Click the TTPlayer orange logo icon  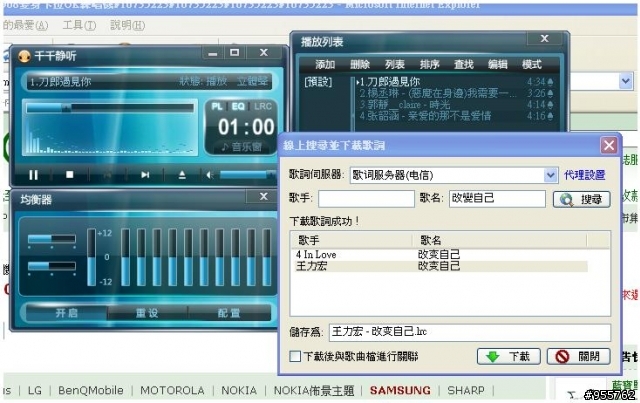(24, 56)
